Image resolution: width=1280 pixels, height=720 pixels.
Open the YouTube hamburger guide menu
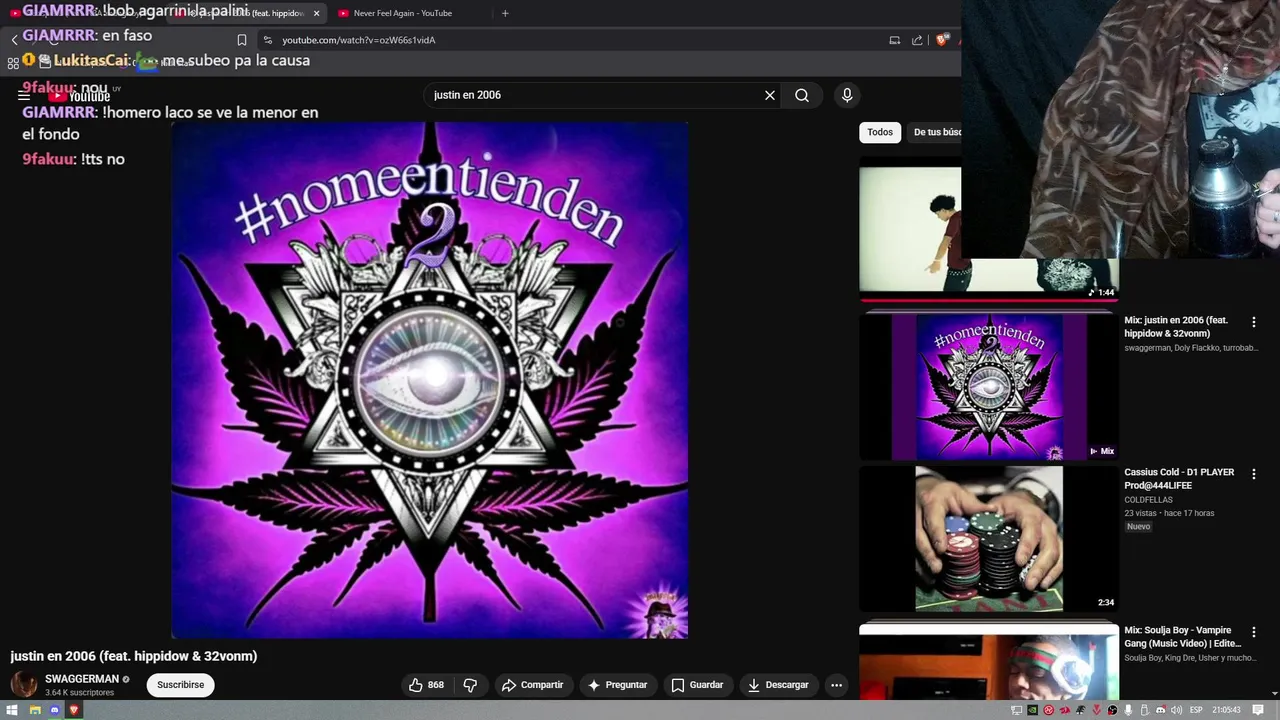tap(24, 96)
